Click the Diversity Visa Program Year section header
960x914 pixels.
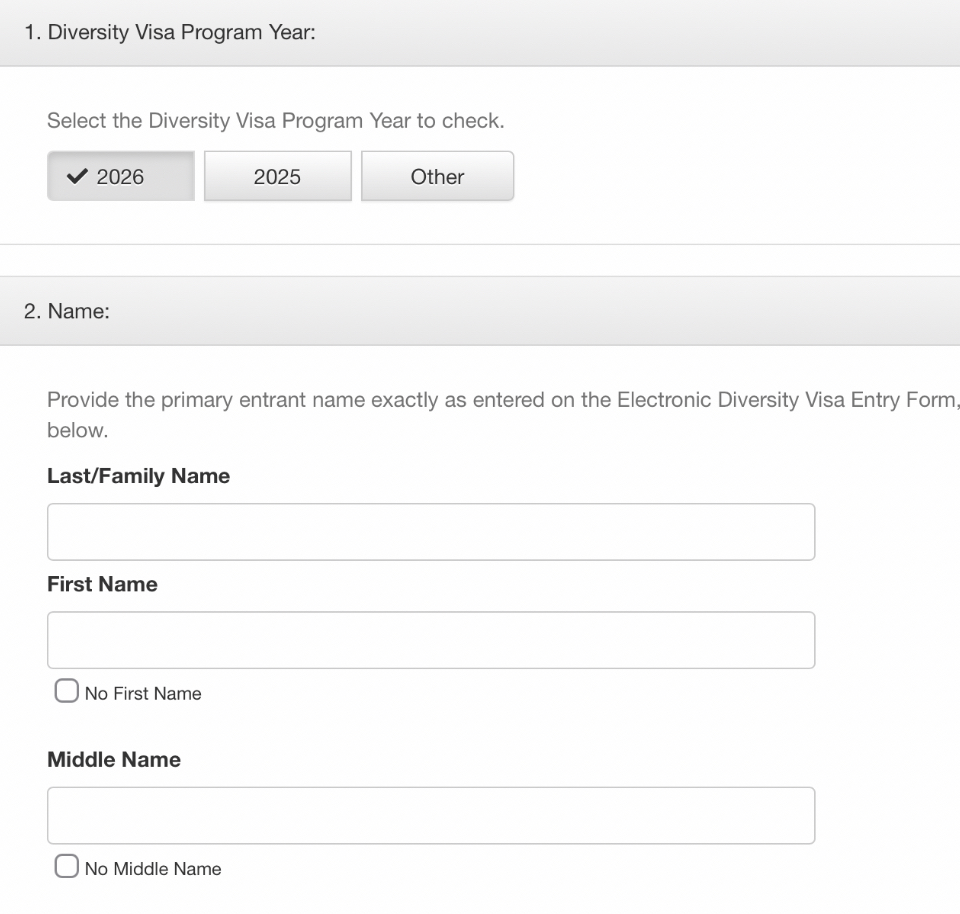[480, 32]
